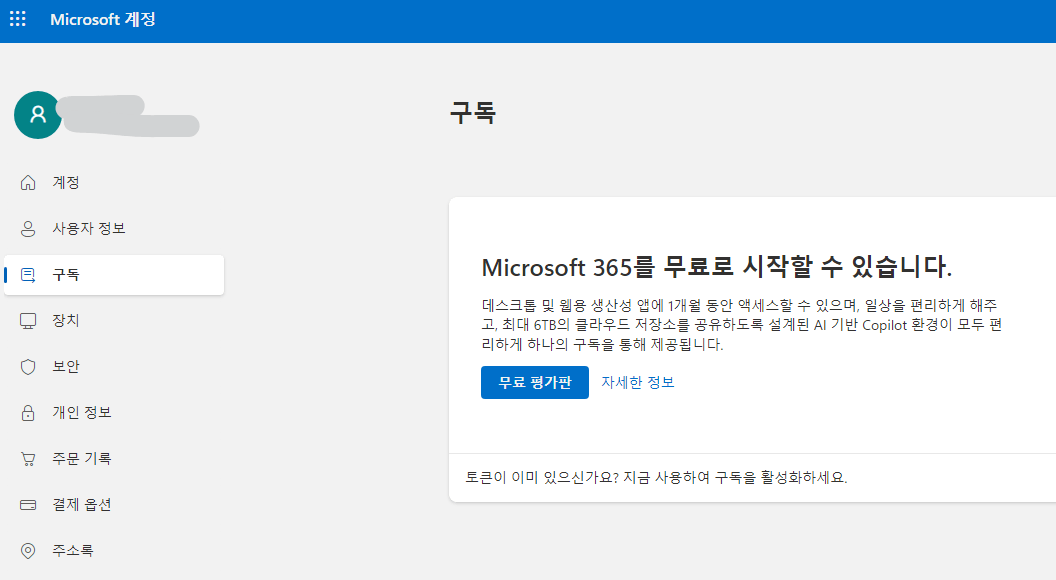The height and width of the screenshot is (580, 1056).
Task: Click the home icon next to 계정
Action: [x=28, y=183]
